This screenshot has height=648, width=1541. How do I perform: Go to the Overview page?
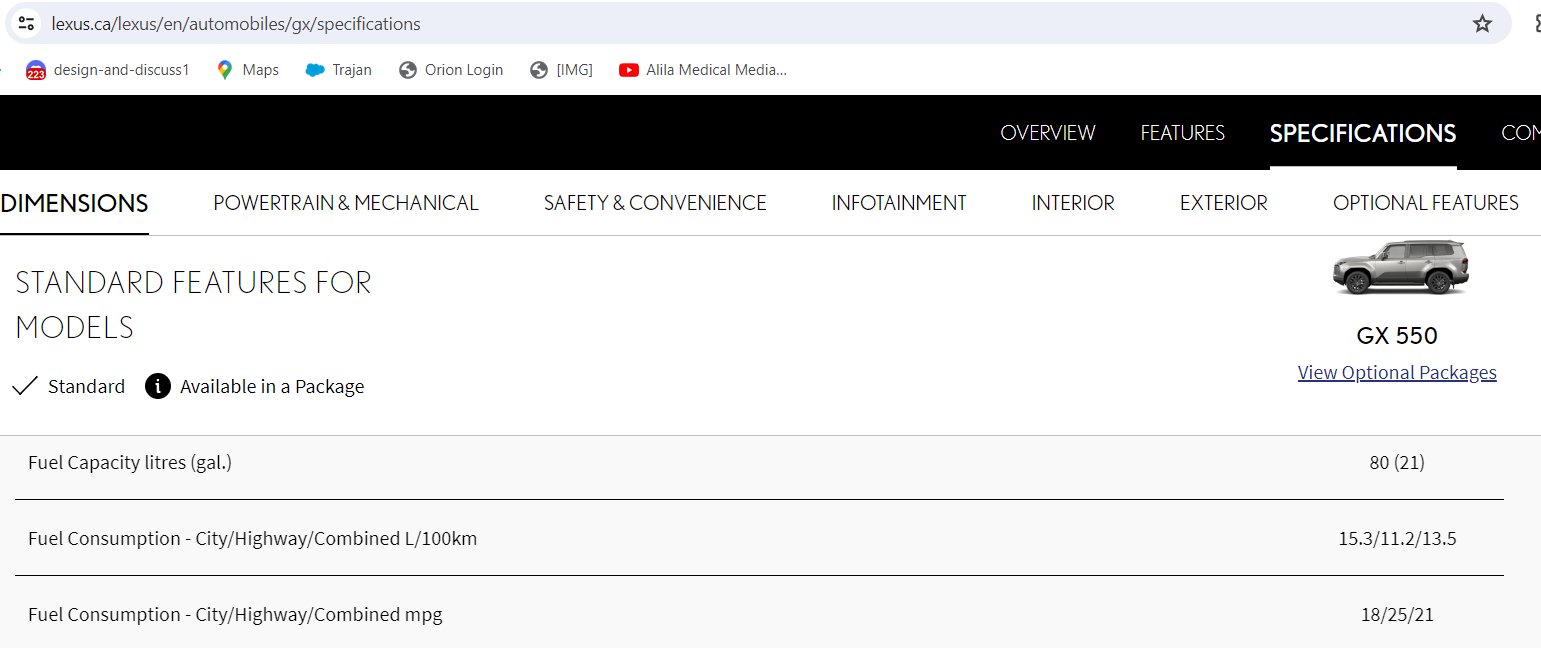(1048, 133)
